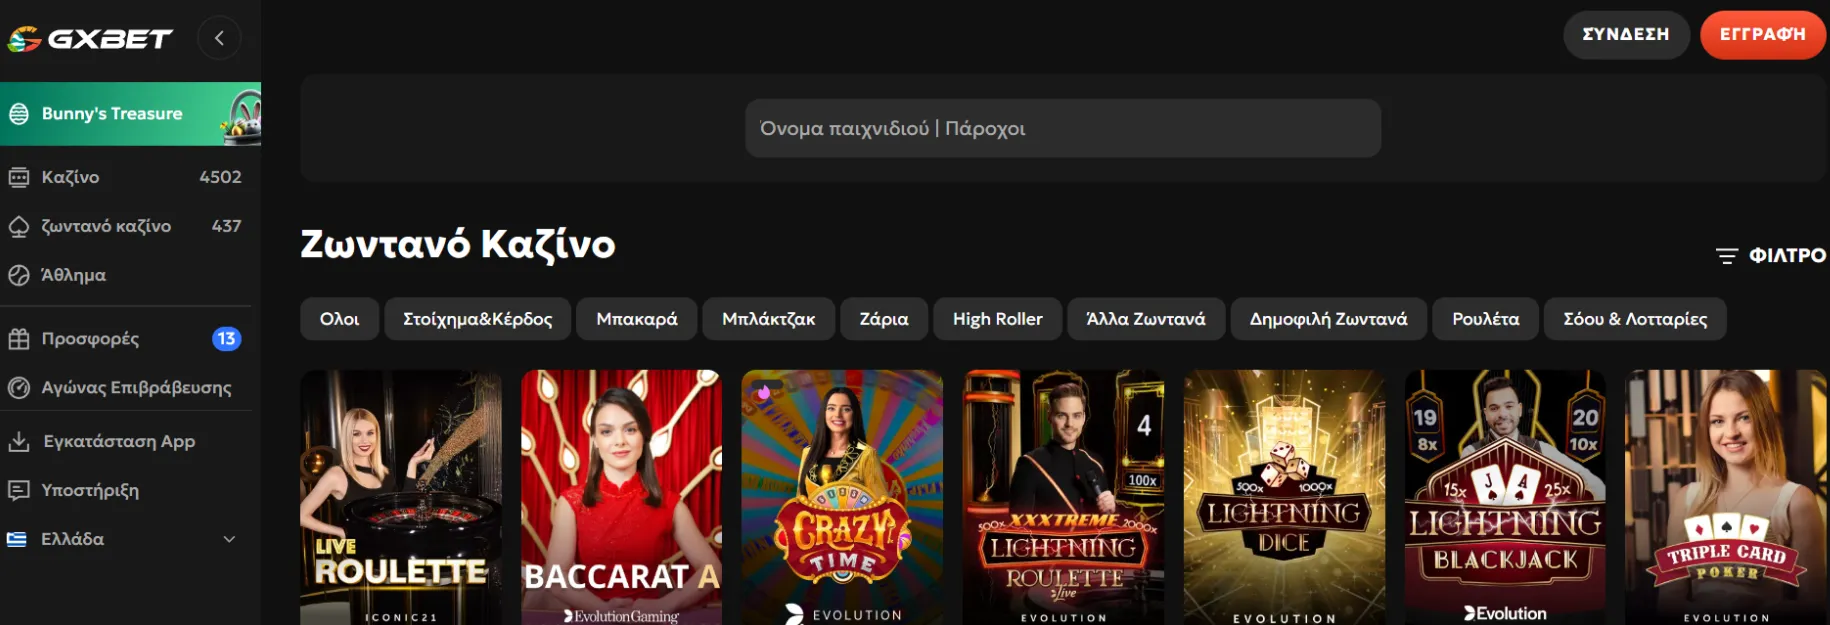This screenshot has height=625, width=1830.
Task: Open the Lightning Dice game thumbnail
Action: click(x=1284, y=497)
